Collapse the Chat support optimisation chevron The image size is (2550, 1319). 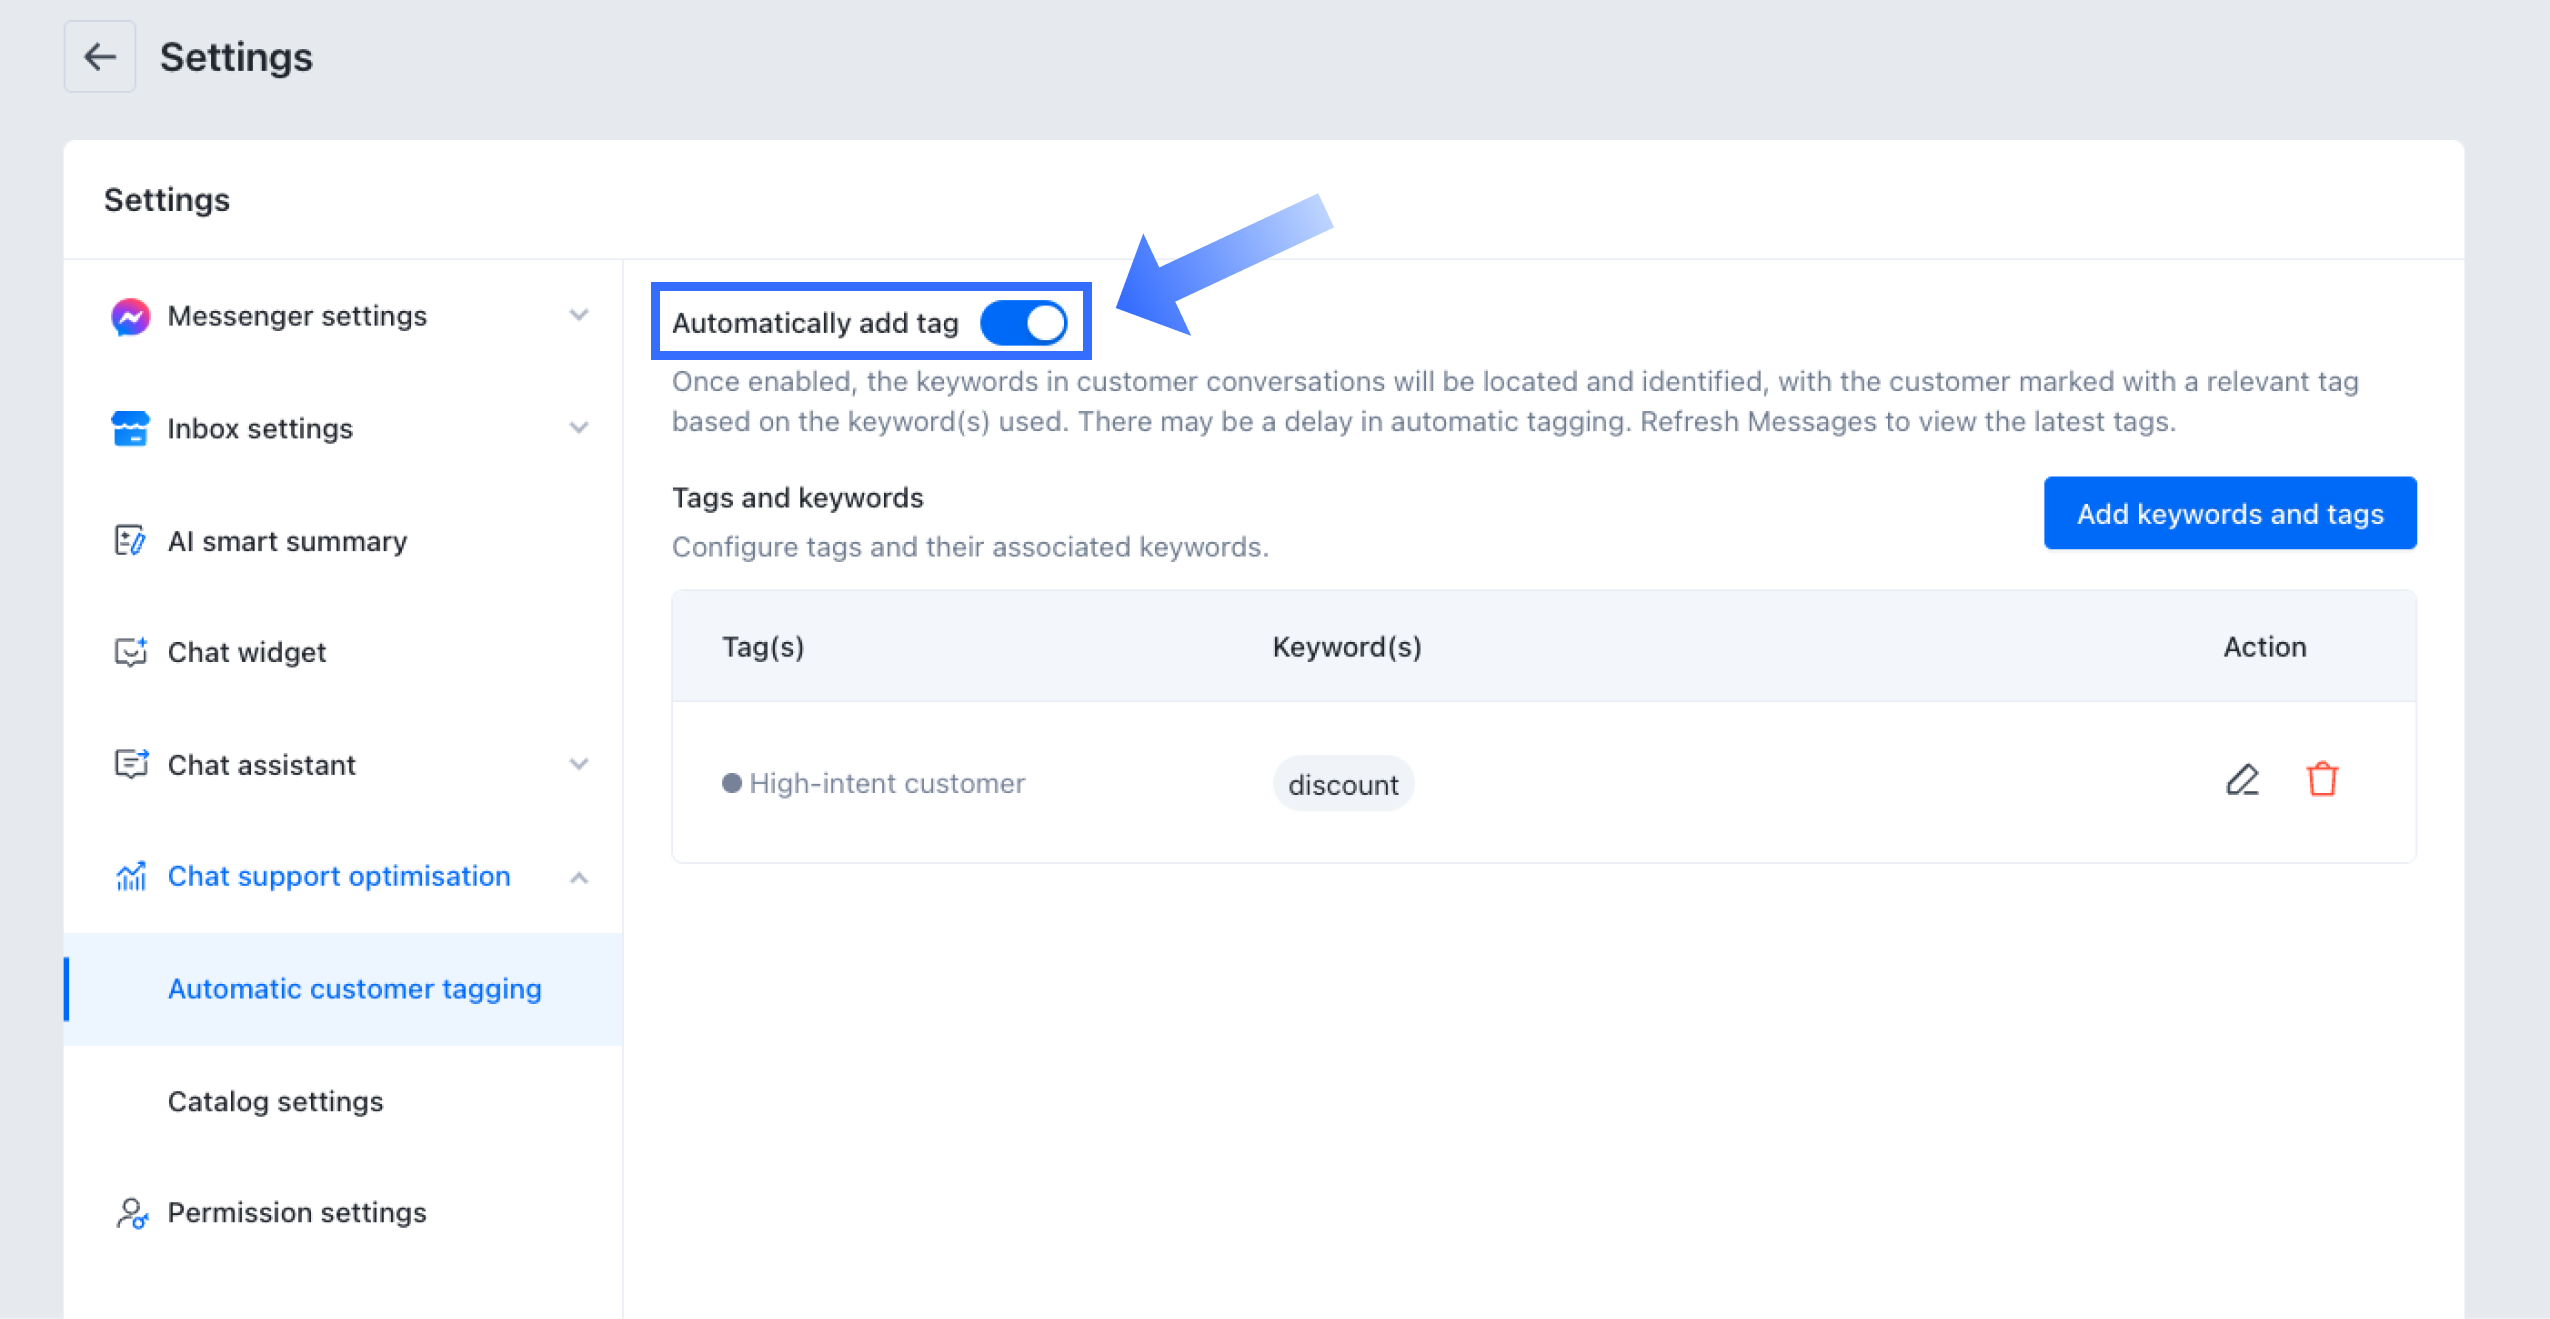pyautogui.click(x=579, y=877)
